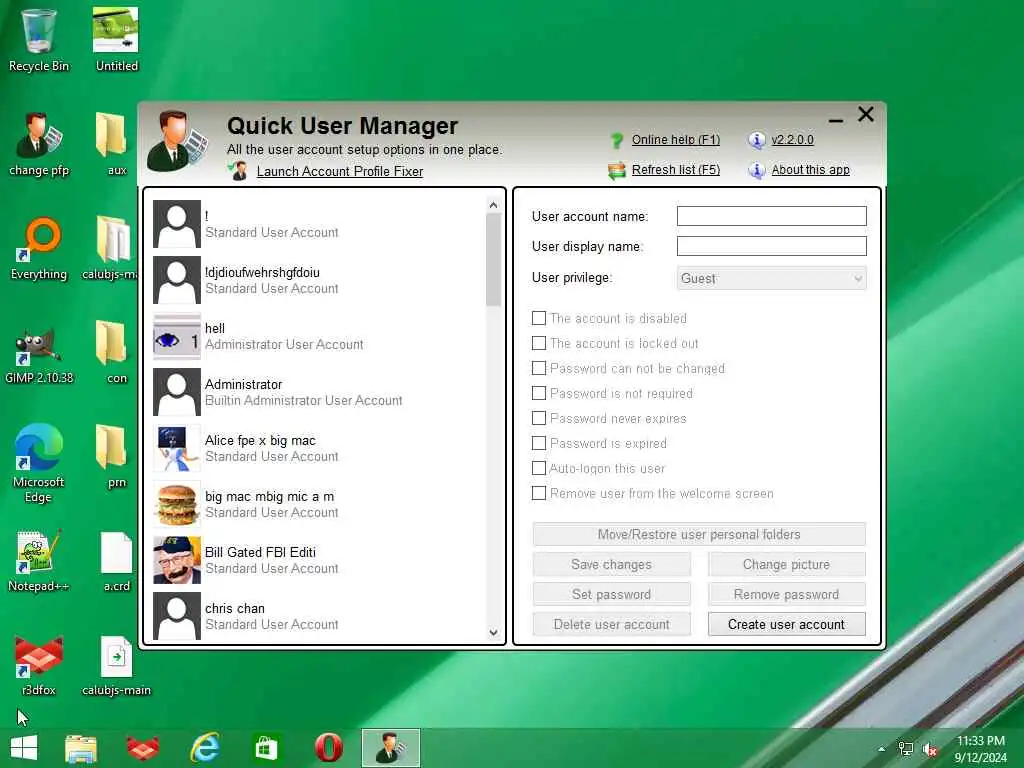
Task: Toggle 'Password is not required' checkbox
Action: [539, 393]
